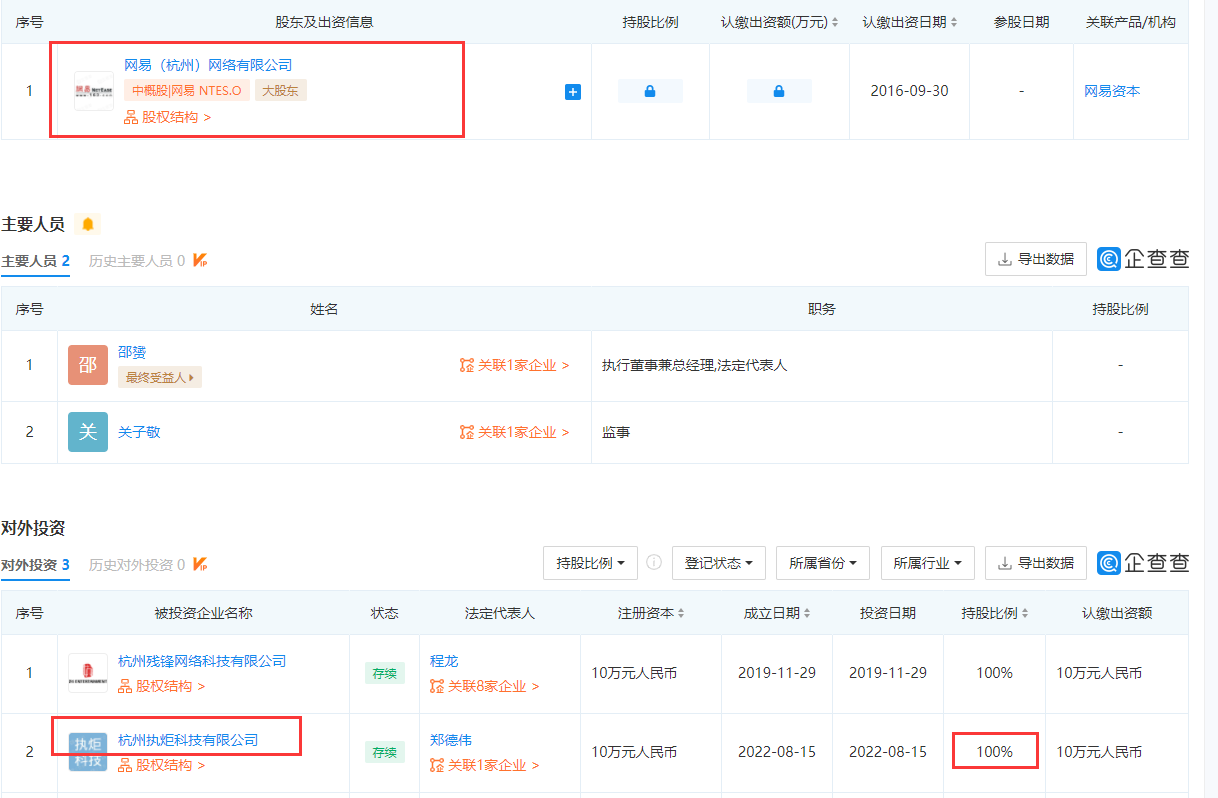Viewport: 1218px width, 798px height.
Task: Click the avatar of 邵赟
Action: (88, 365)
